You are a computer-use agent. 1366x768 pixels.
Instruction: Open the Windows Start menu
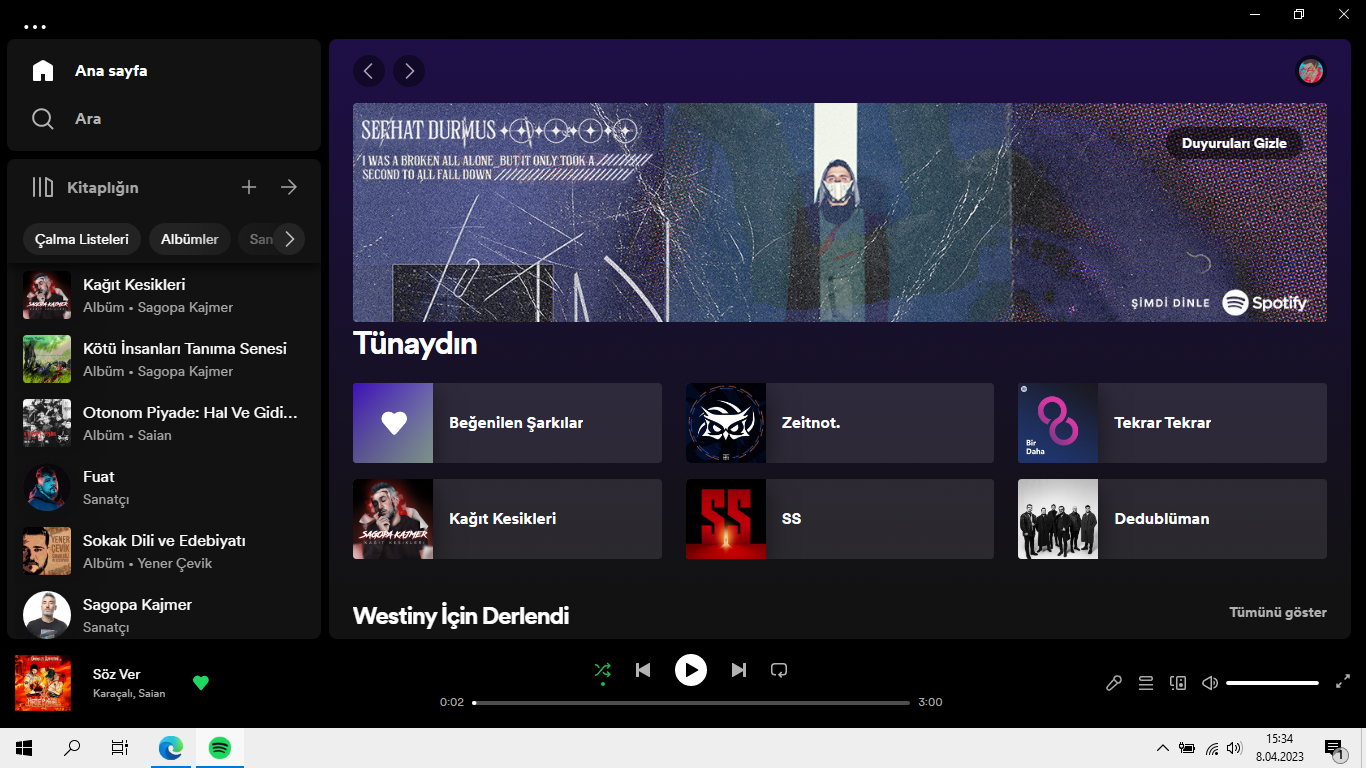24,748
